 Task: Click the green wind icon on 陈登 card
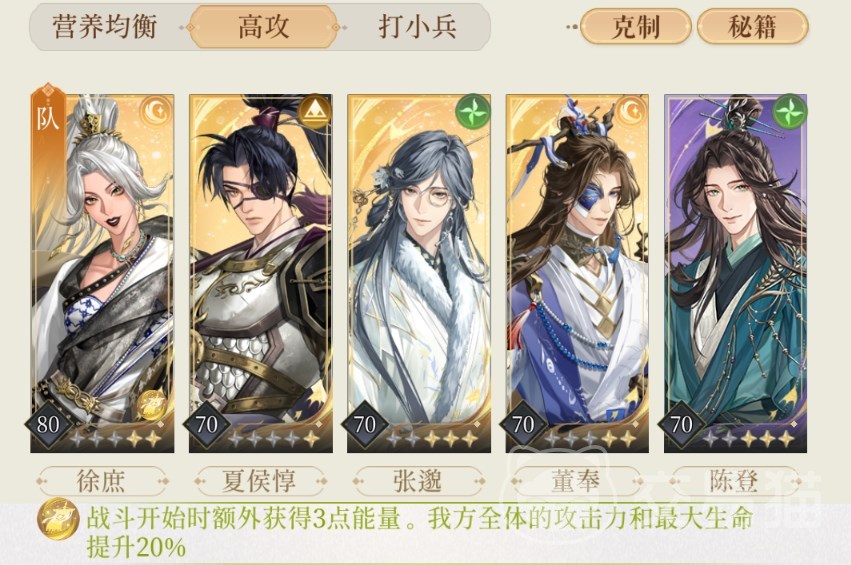click(790, 111)
